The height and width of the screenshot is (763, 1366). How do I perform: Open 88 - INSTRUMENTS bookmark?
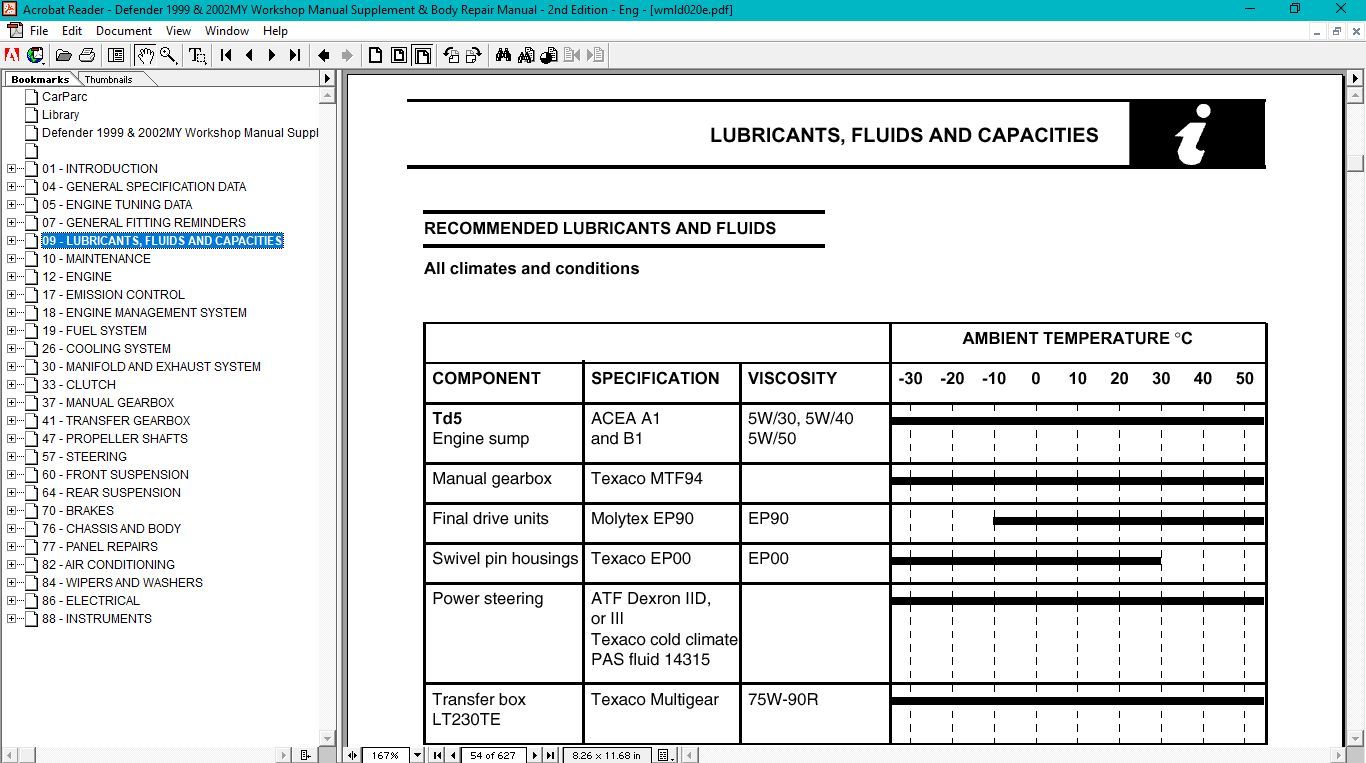click(97, 619)
